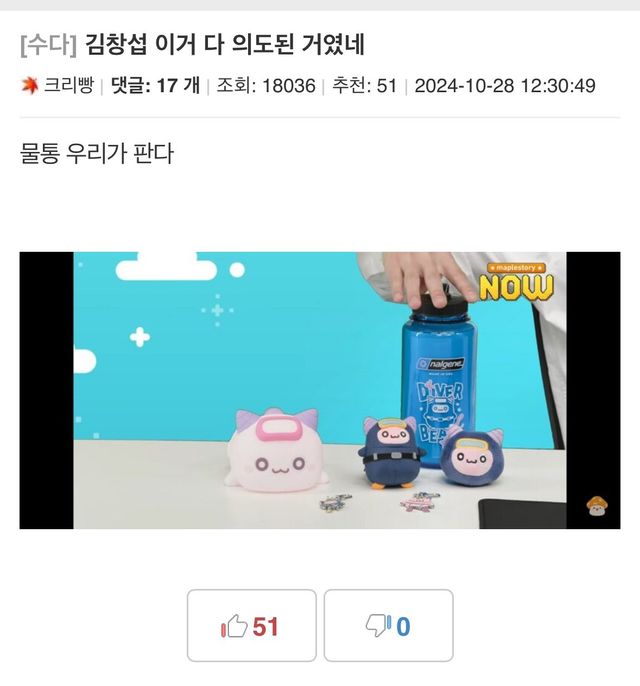Upvote the post using the 51 button
640x686 pixels.
pyautogui.click(x=252, y=626)
